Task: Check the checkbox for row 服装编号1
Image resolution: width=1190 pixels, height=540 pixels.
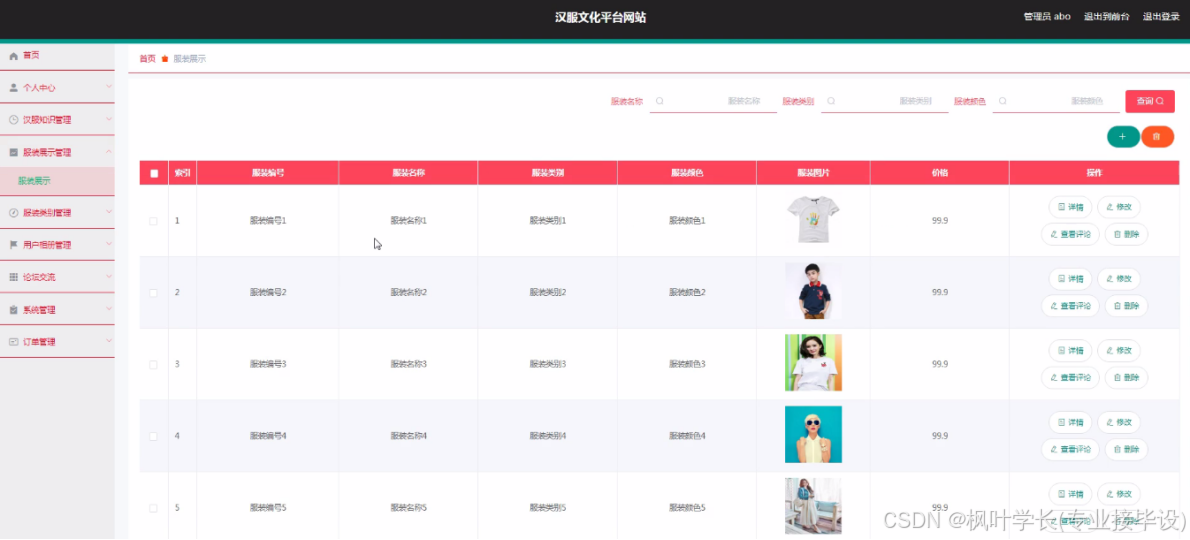Action: [153, 221]
